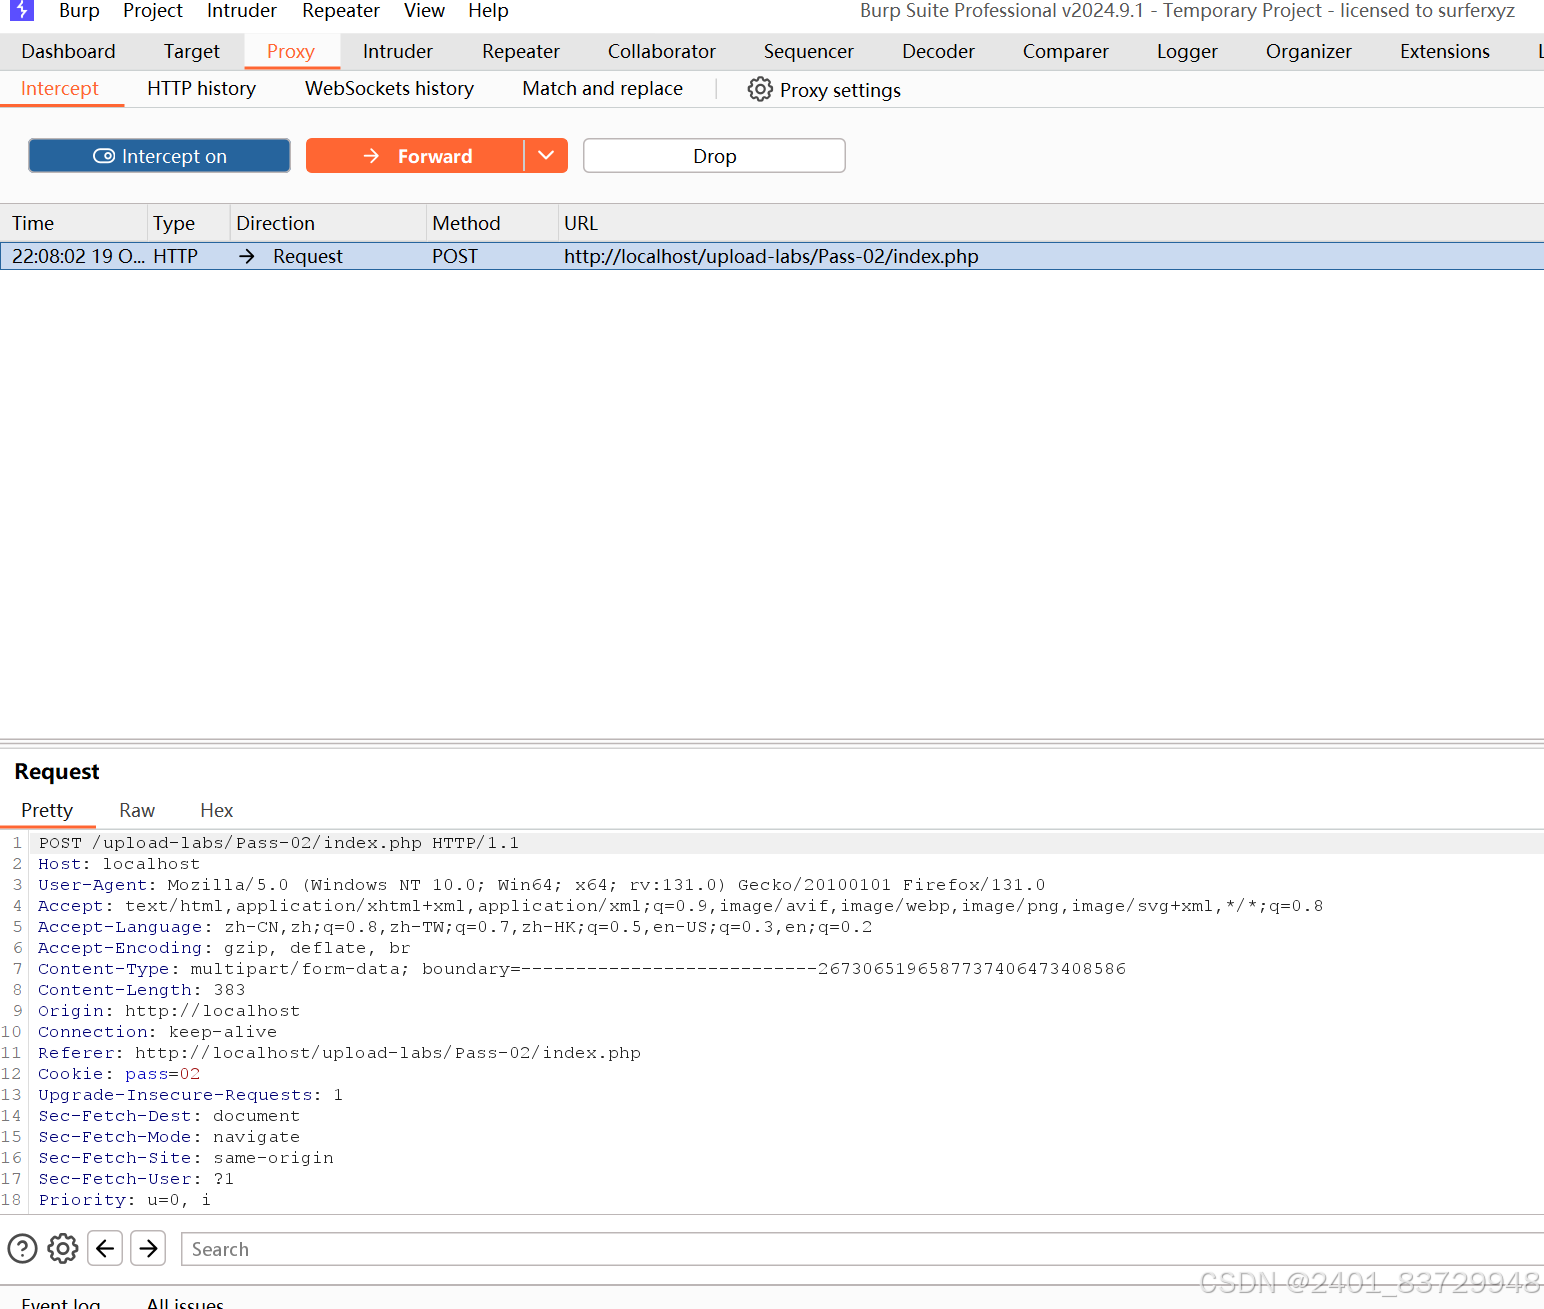The width and height of the screenshot is (1544, 1309).
Task: Open the Help menu
Action: (x=488, y=11)
